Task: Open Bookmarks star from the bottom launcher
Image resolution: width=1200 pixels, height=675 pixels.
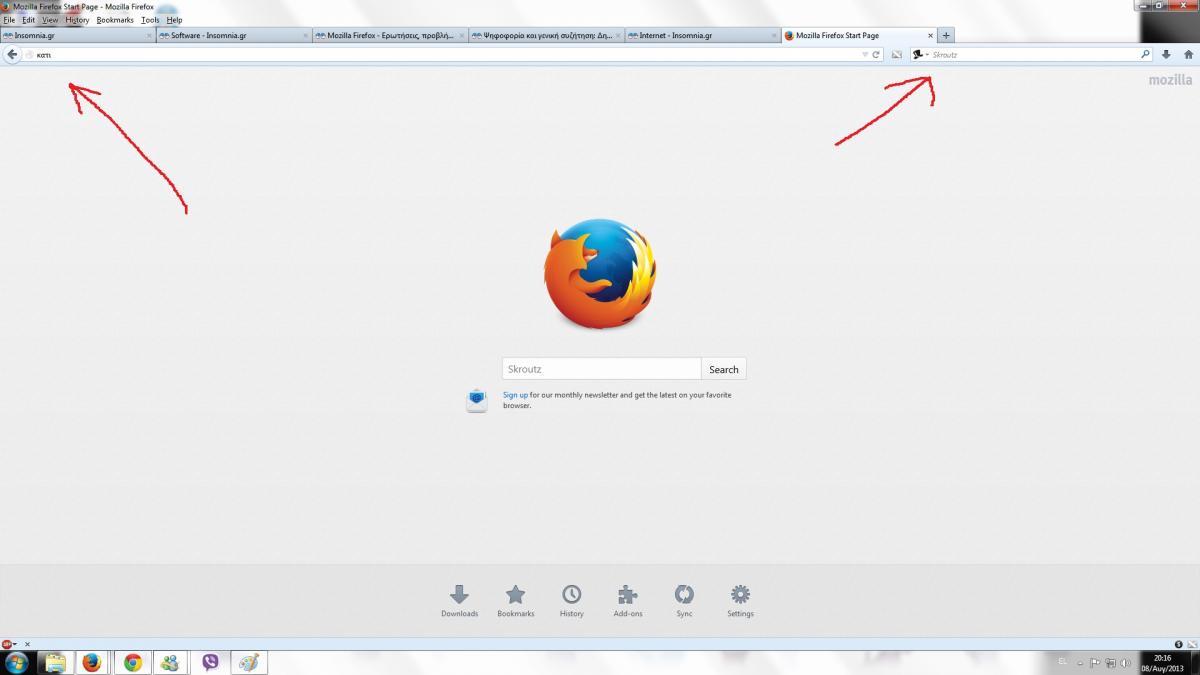Action: tap(516, 600)
